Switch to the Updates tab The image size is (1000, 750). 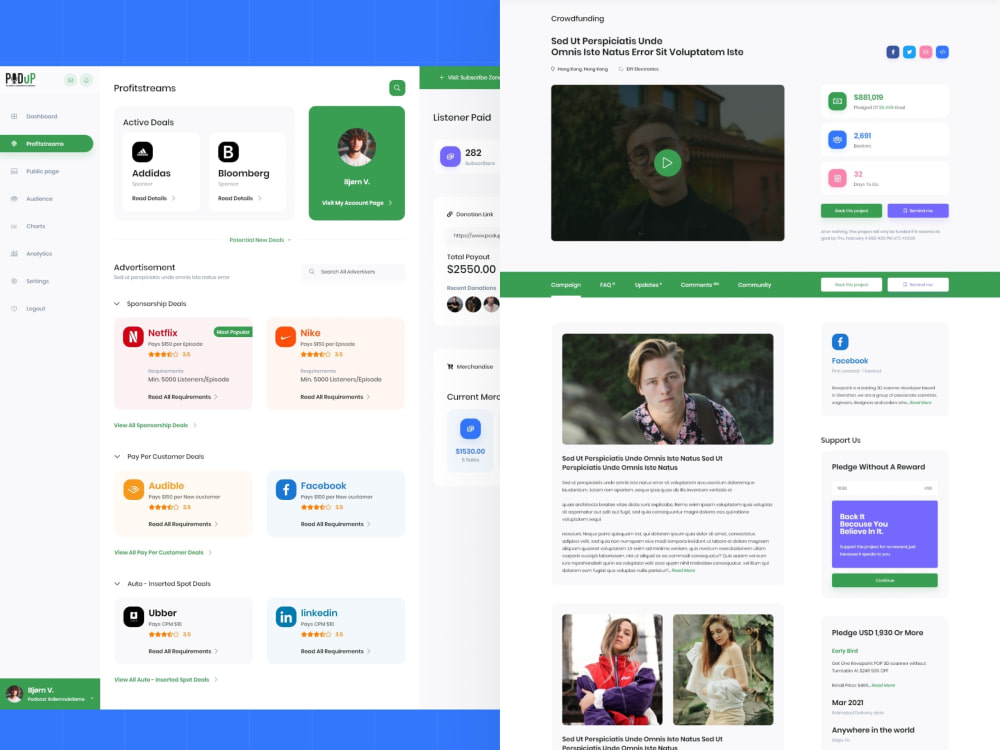tap(648, 285)
